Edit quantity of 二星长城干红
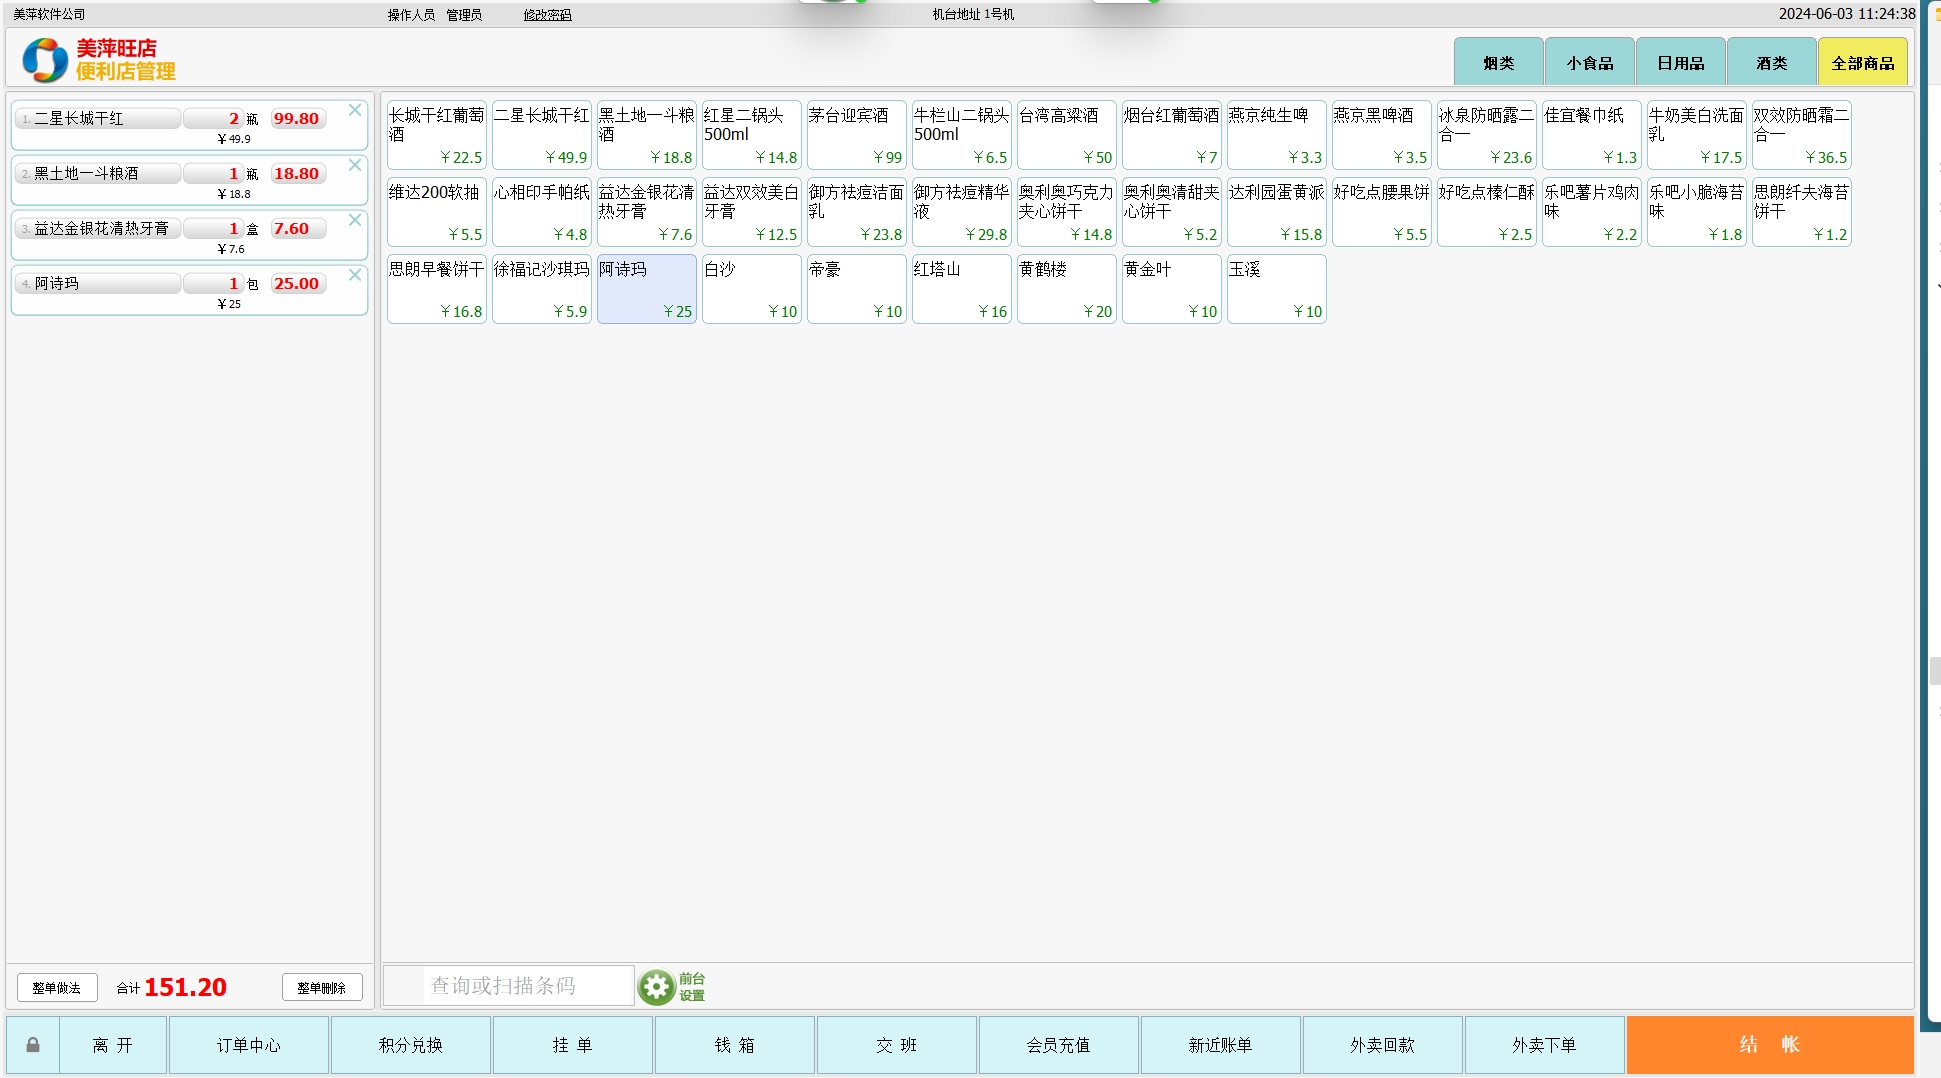Image resolution: width=1941 pixels, height=1078 pixels. point(213,118)
